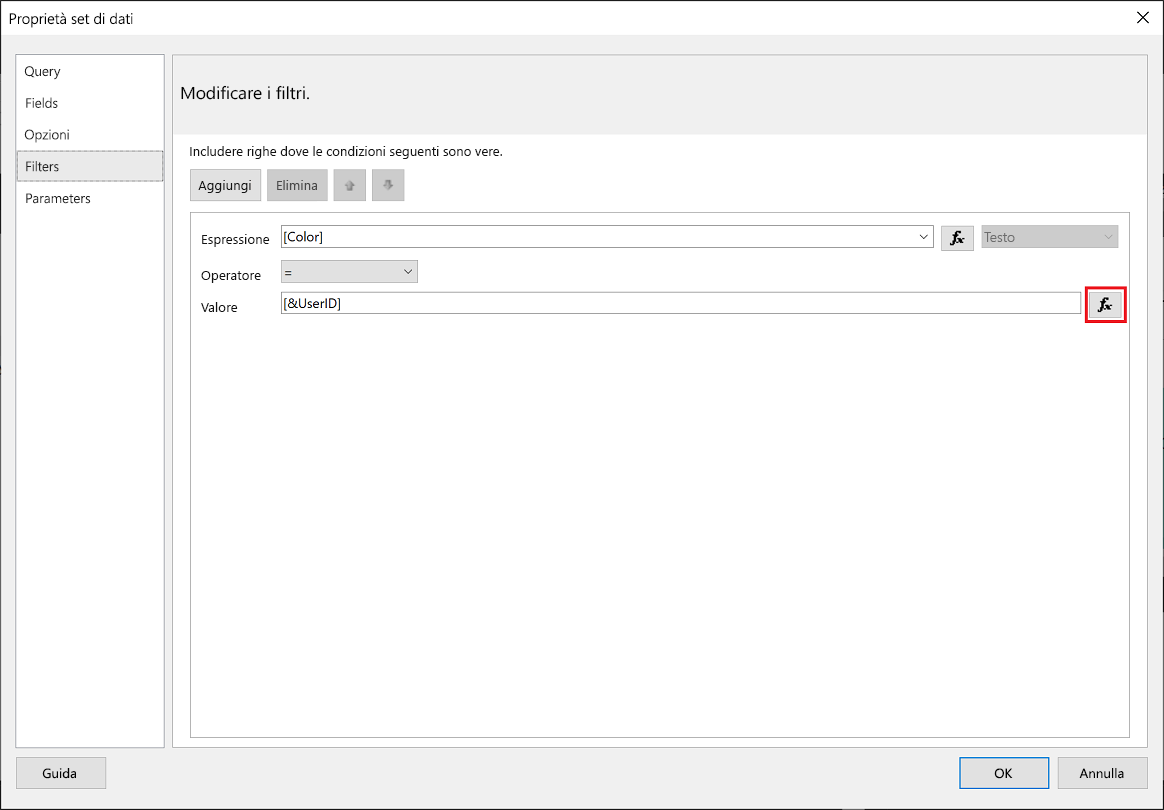This screenshot has width=1164, height=810.
Task: Expand the Espressione field dropdown
Action: click(x=923, y=237)
